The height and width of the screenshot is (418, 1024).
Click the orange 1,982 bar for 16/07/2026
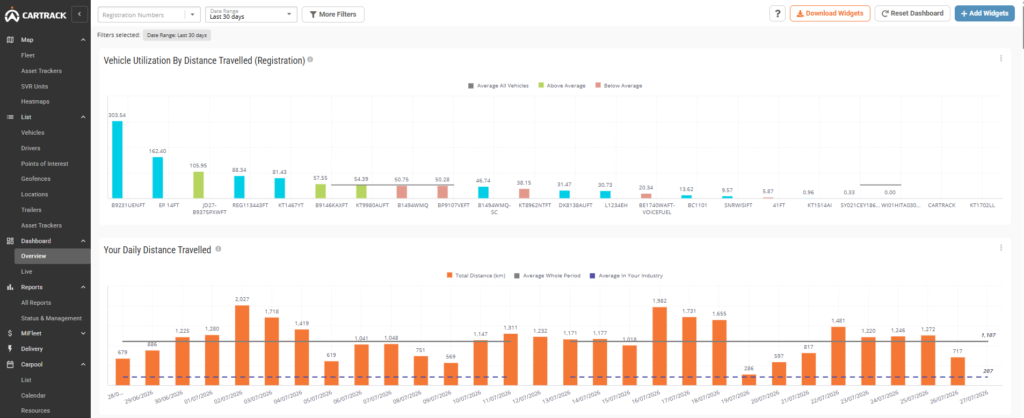click(660, 346)
